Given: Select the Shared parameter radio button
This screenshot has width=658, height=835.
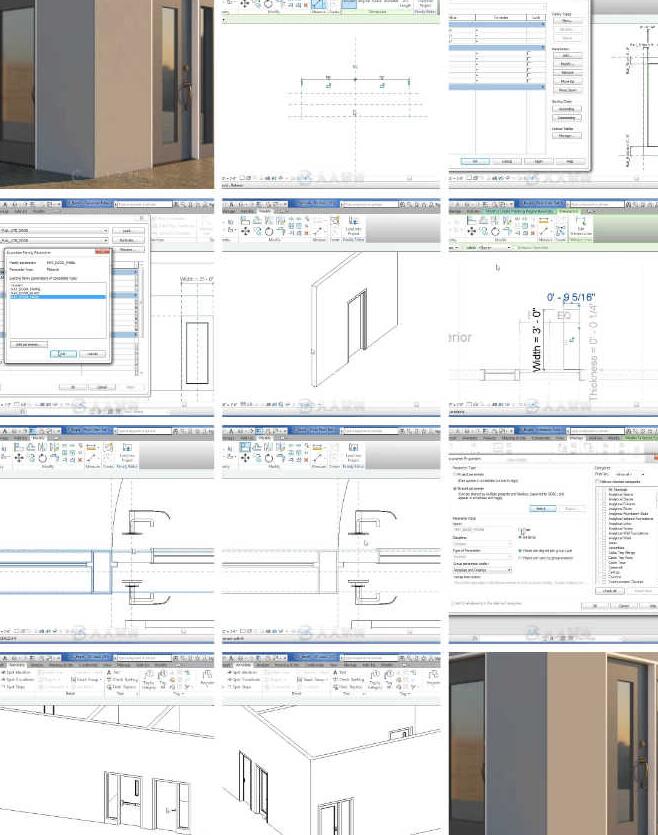Looking at the screenshot, I should [x=455, y=489].
